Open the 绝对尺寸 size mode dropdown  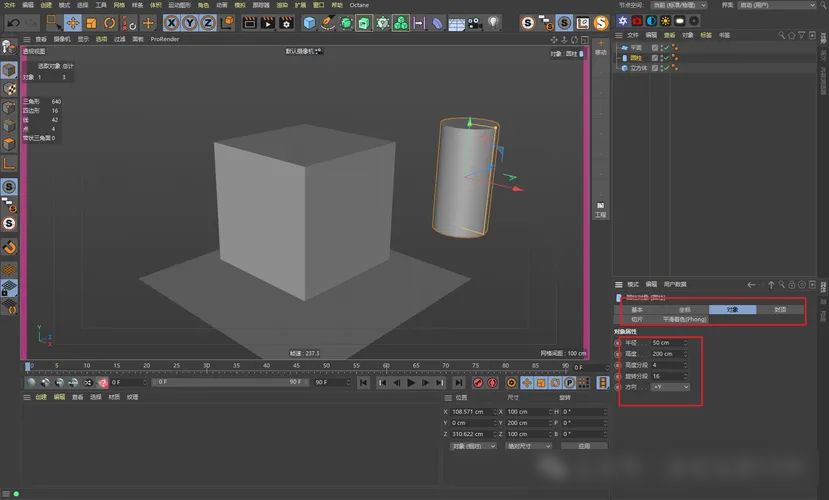[529, 446]
